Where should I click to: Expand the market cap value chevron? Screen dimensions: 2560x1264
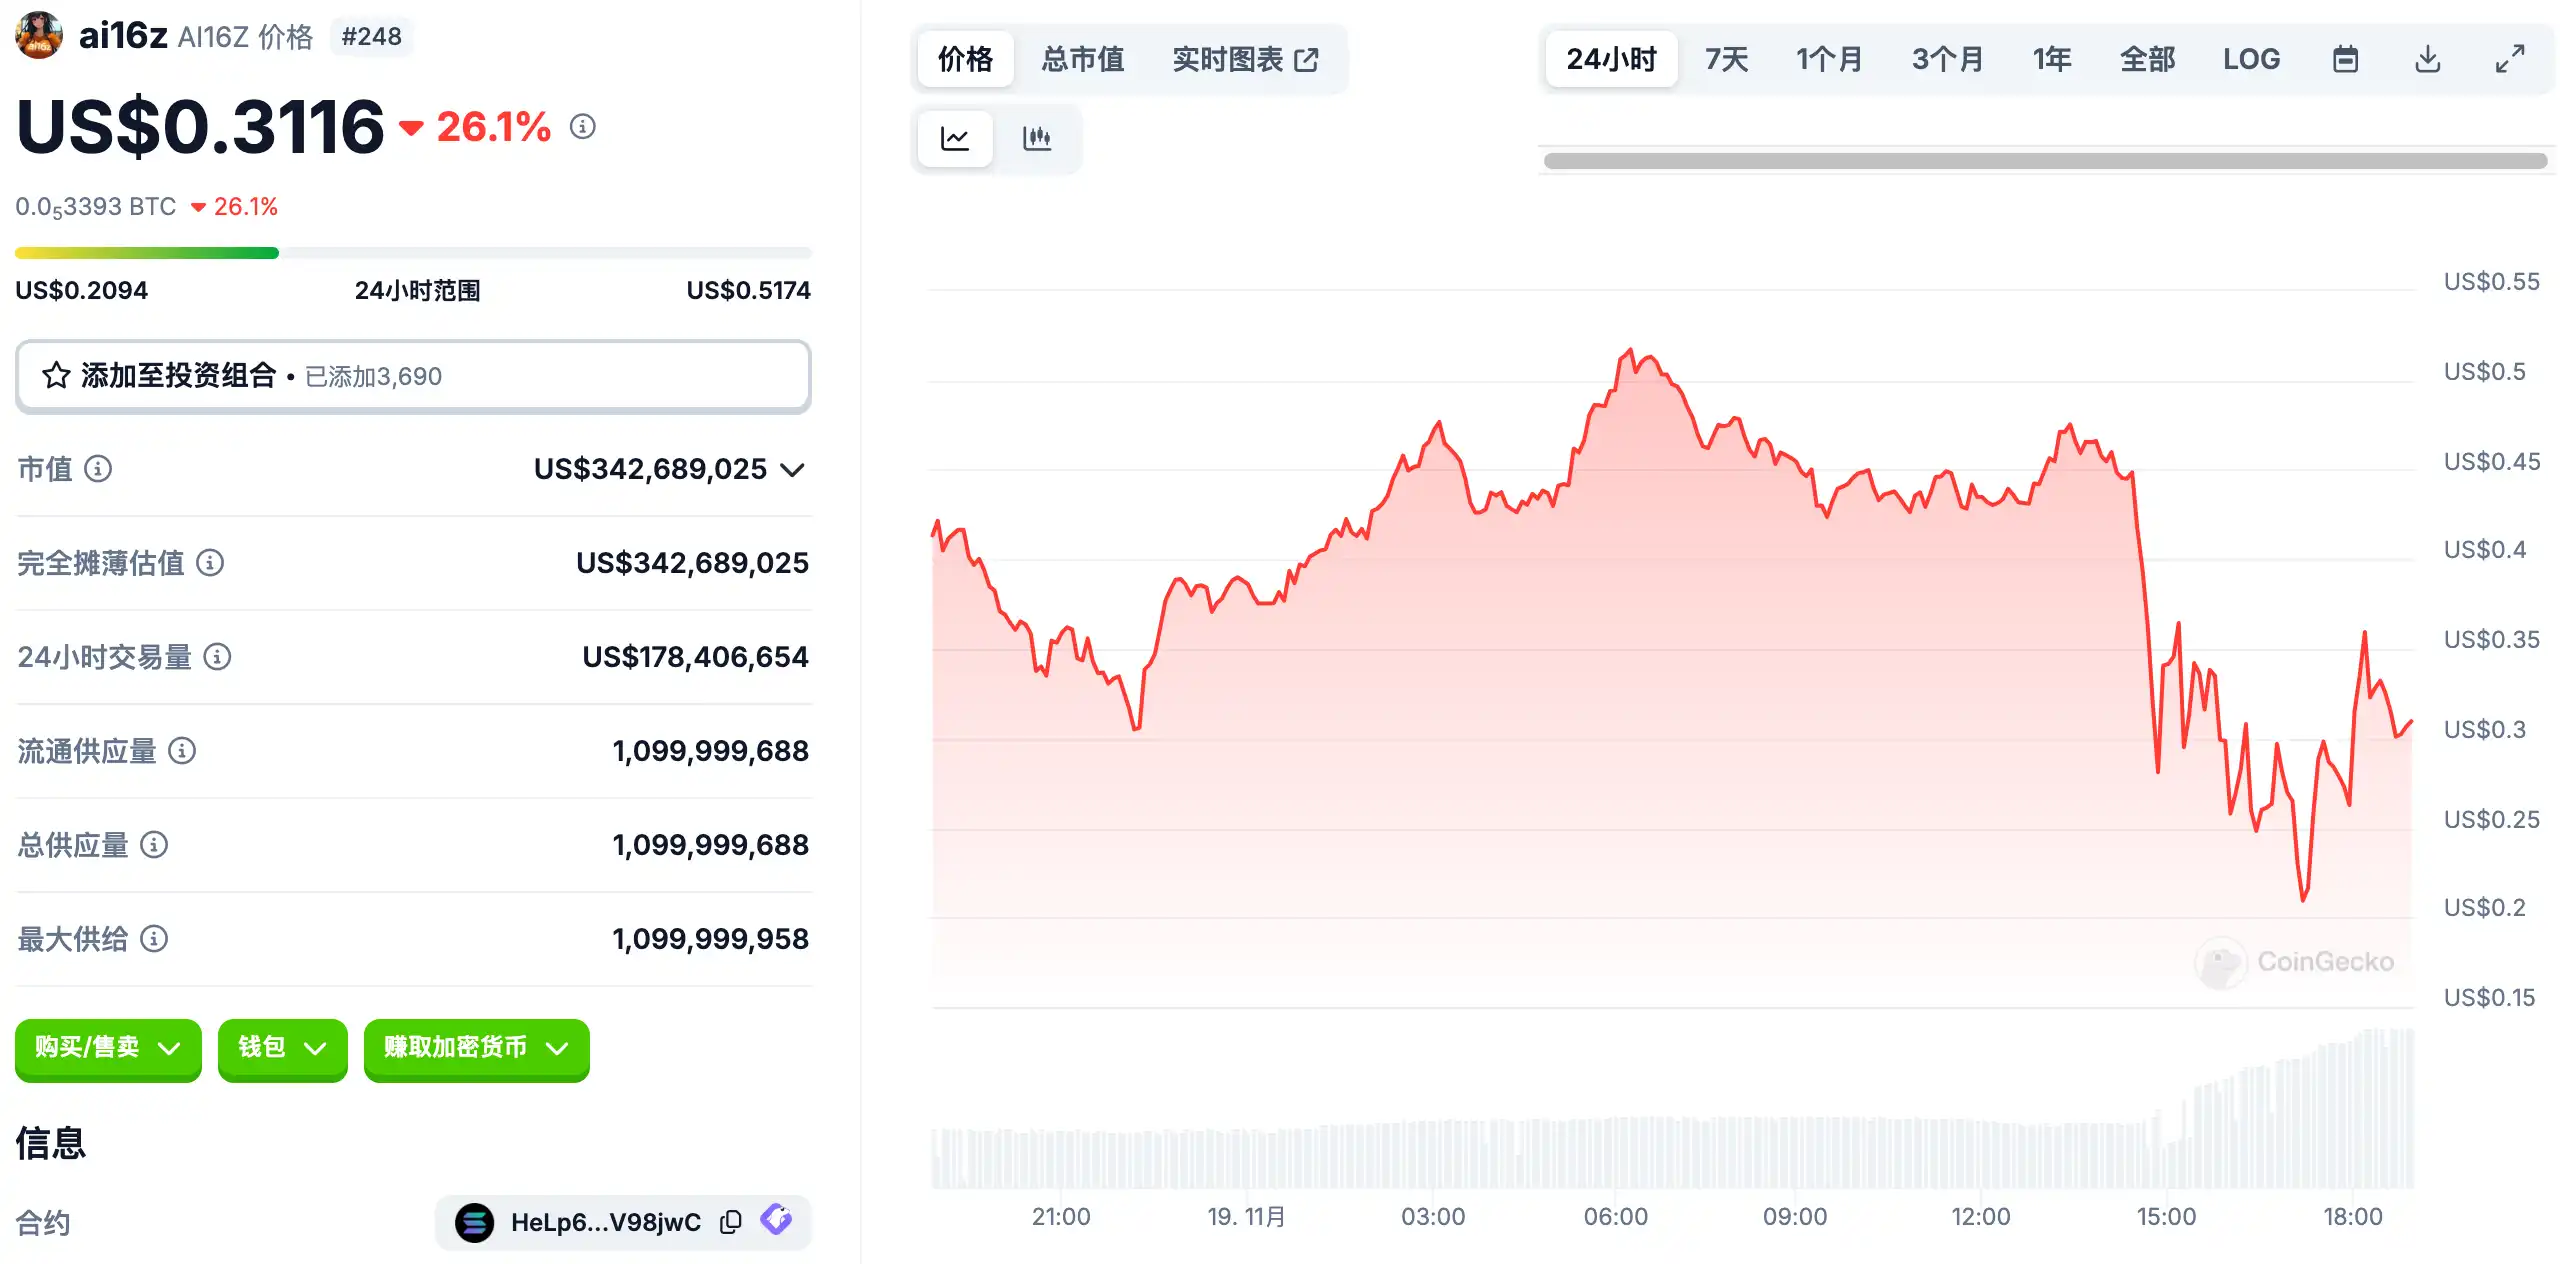(793, 470)
